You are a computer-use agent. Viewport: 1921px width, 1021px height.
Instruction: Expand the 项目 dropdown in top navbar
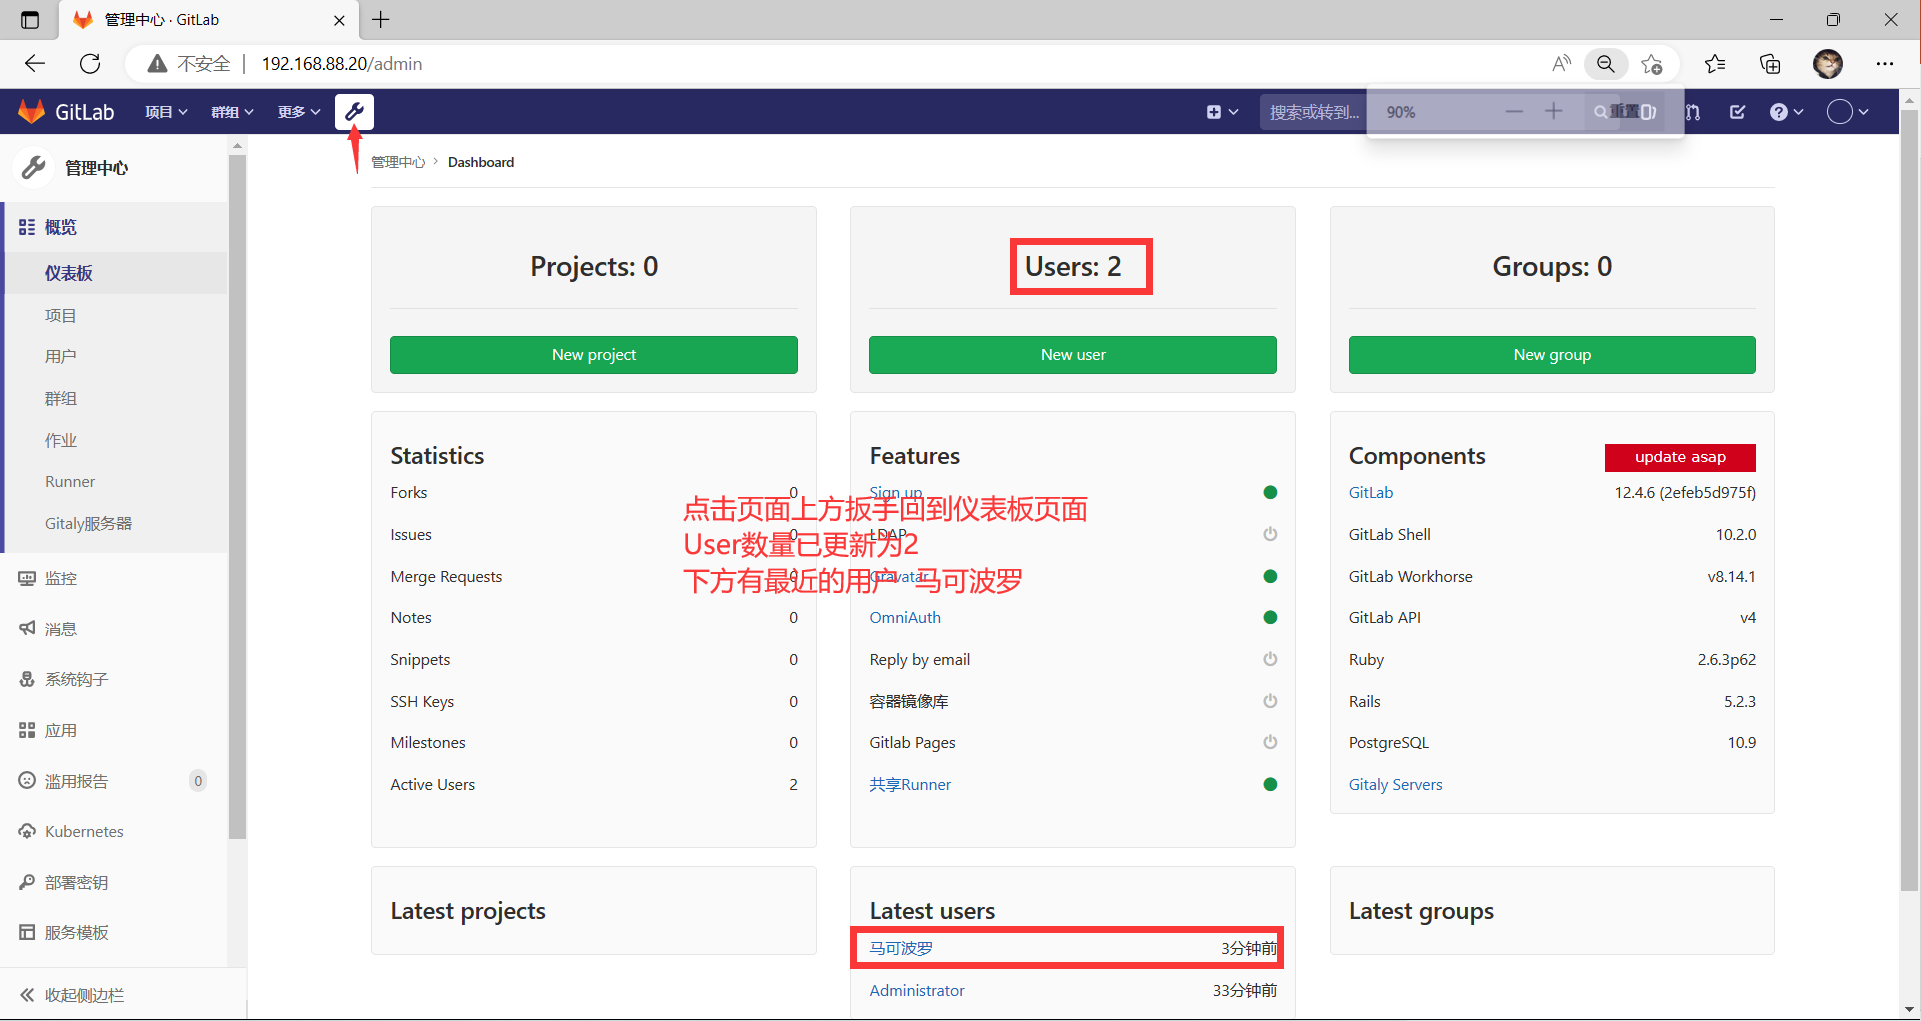click(166, 112)
